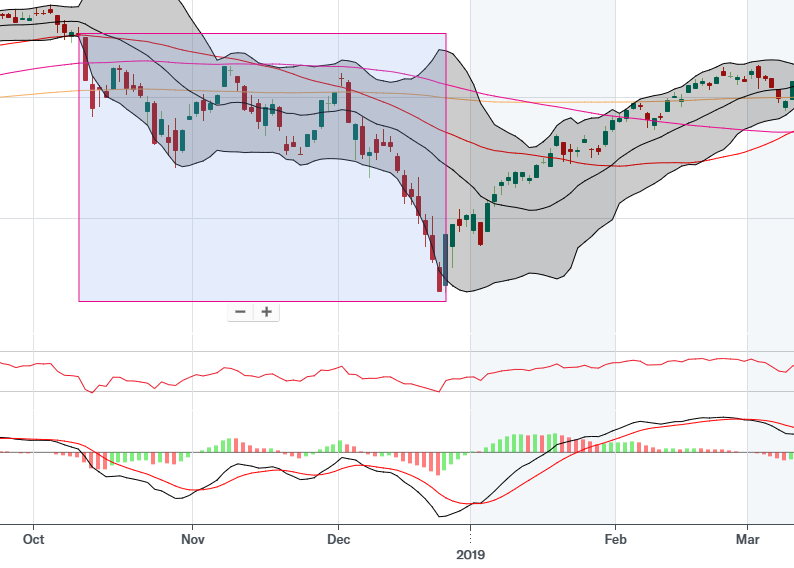Click the Feb axis label
The image size is (794, 568).
(x=615, y=540)
